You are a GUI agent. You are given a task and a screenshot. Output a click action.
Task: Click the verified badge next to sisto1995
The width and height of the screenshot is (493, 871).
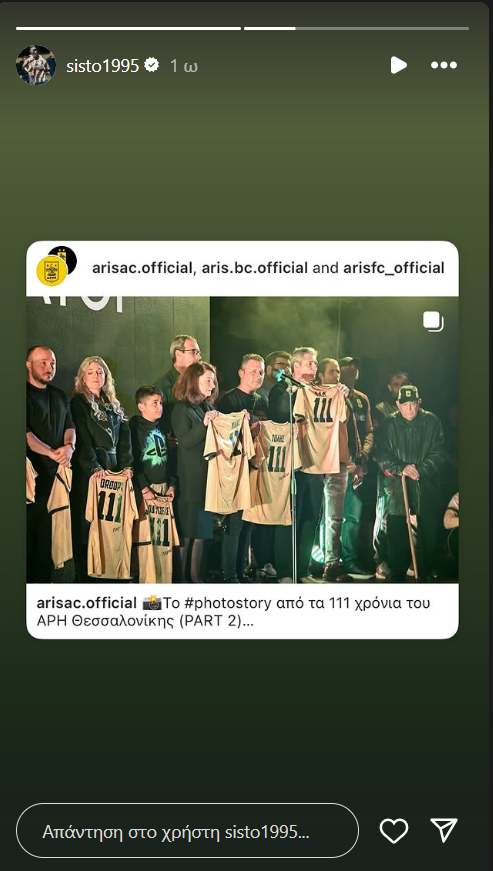point(152,65)
